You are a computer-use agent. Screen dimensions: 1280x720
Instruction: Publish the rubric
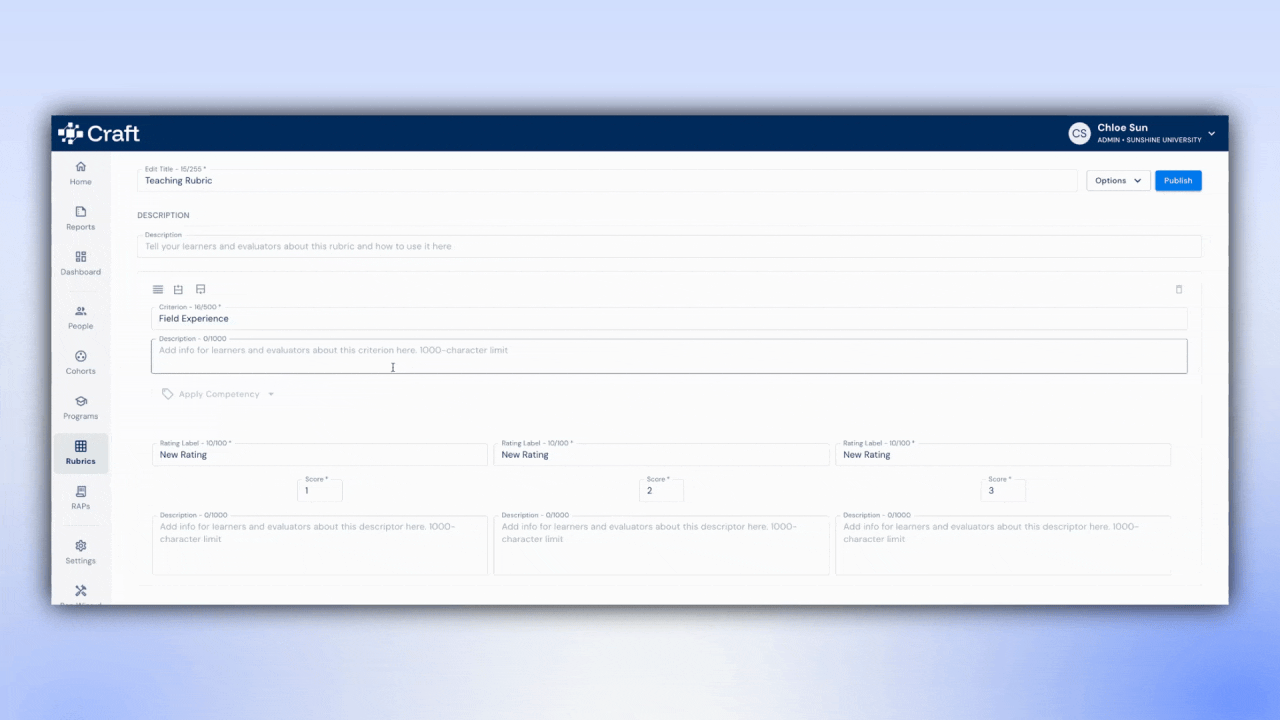click(1178, 180)
